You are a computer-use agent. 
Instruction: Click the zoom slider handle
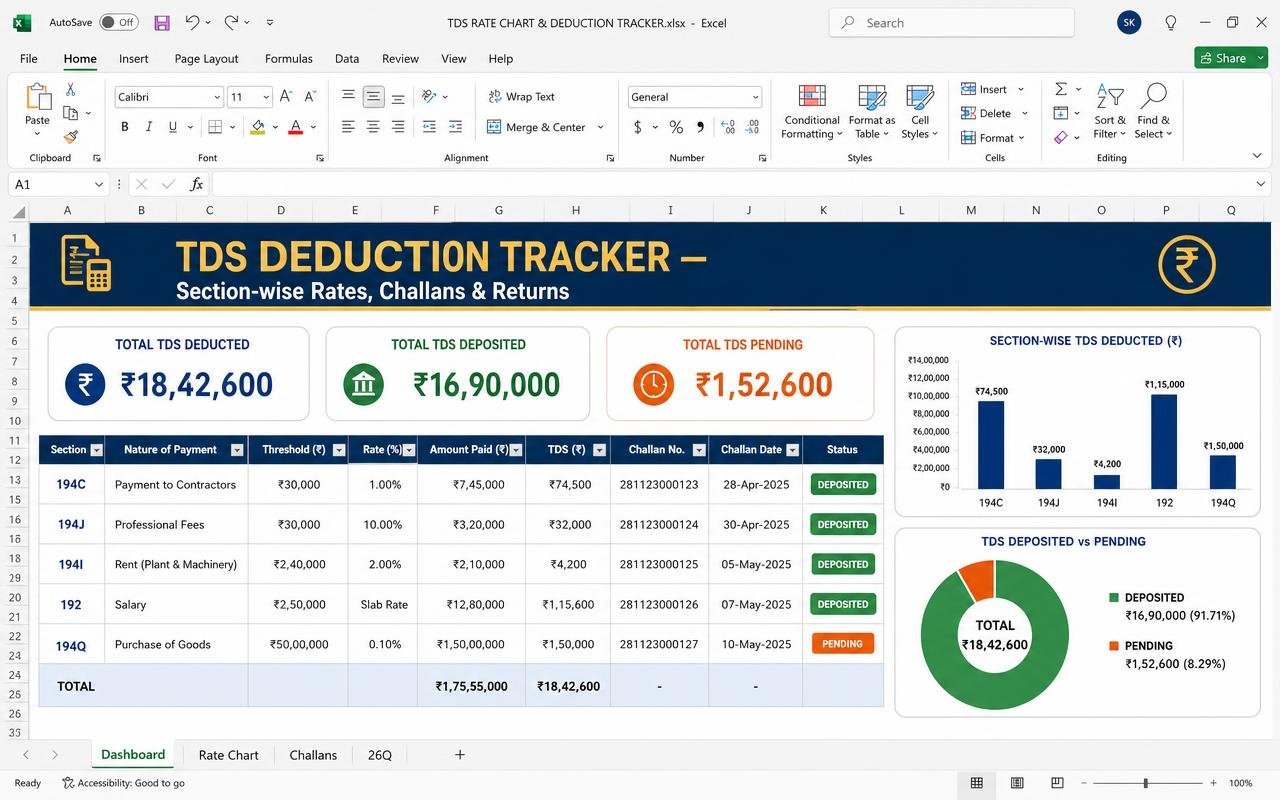[1145, 783]
